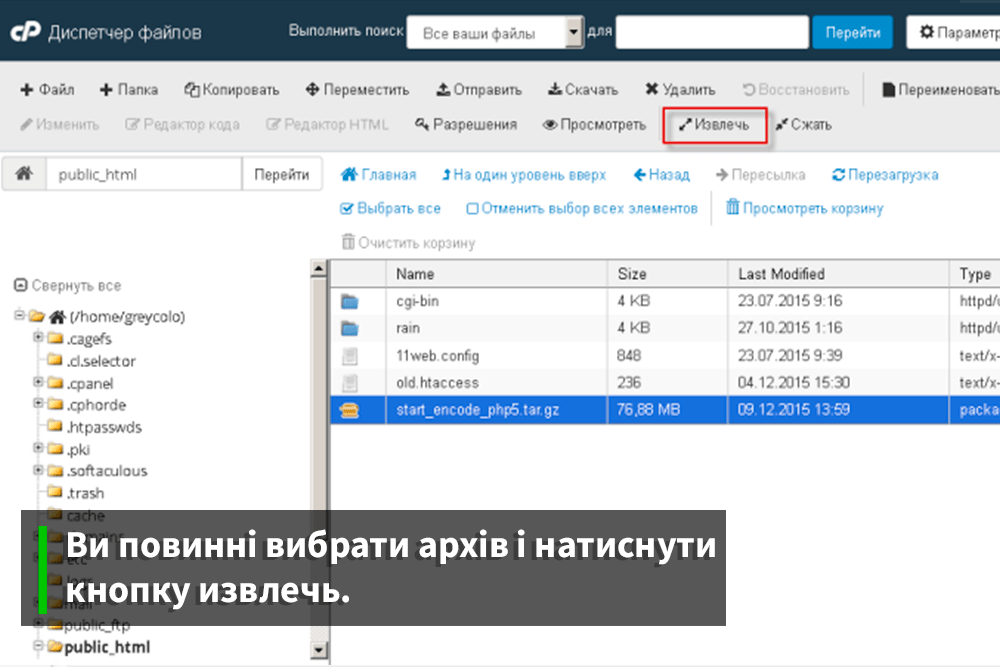The width and height of the screenshot is (1000, 667).
Task: Click Извлечь to extract the archive
Action: click(x=714, y=125)
